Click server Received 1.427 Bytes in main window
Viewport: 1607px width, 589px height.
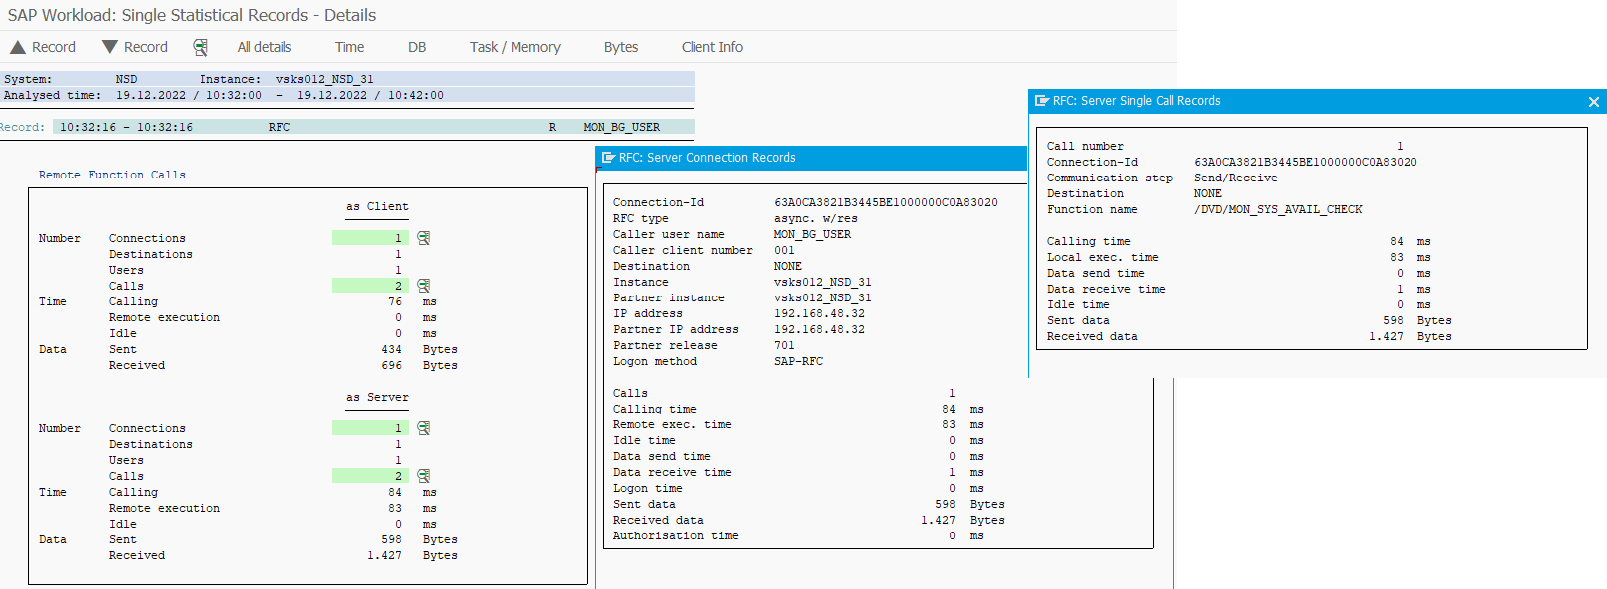click(x=412, y=555)
